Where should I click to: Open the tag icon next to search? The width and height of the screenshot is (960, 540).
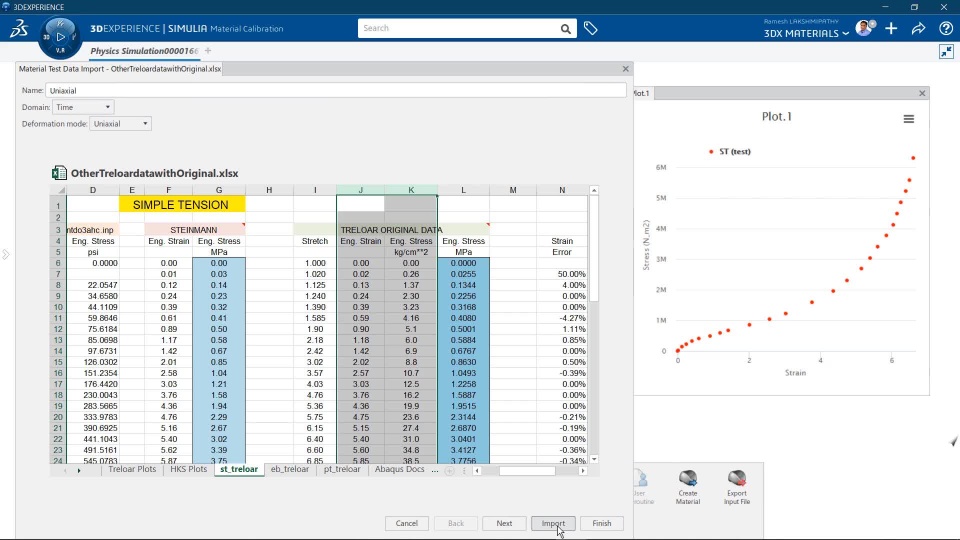pyautogui.click(x=590, y=28)
